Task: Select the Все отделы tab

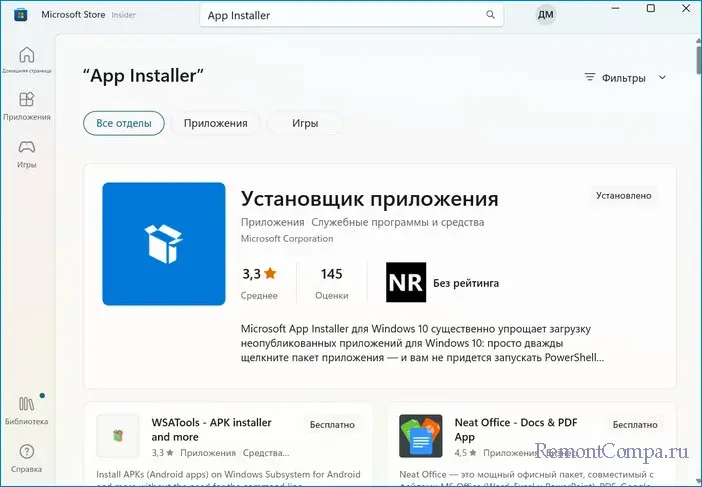Action: 124,123
